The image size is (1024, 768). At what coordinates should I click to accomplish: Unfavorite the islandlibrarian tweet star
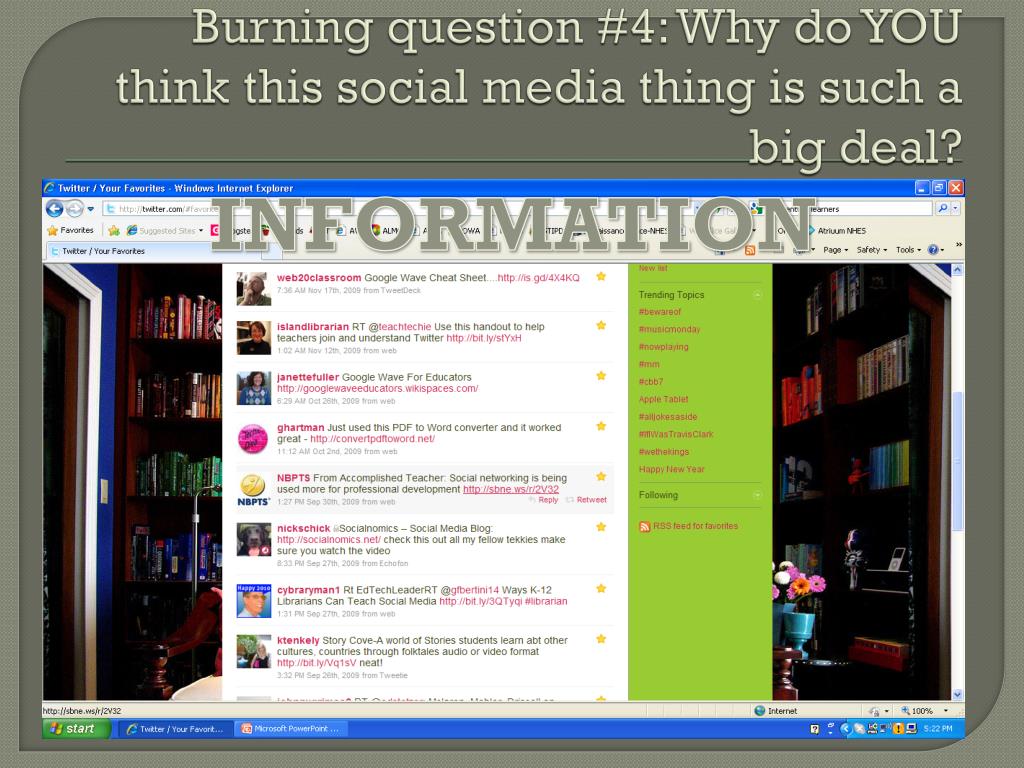pos(601,325)
